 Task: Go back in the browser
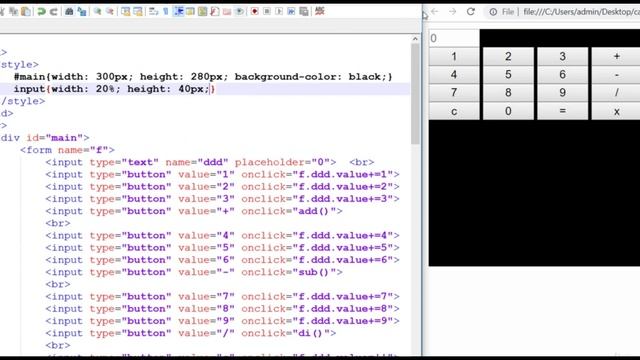click(x=435, y=11)
